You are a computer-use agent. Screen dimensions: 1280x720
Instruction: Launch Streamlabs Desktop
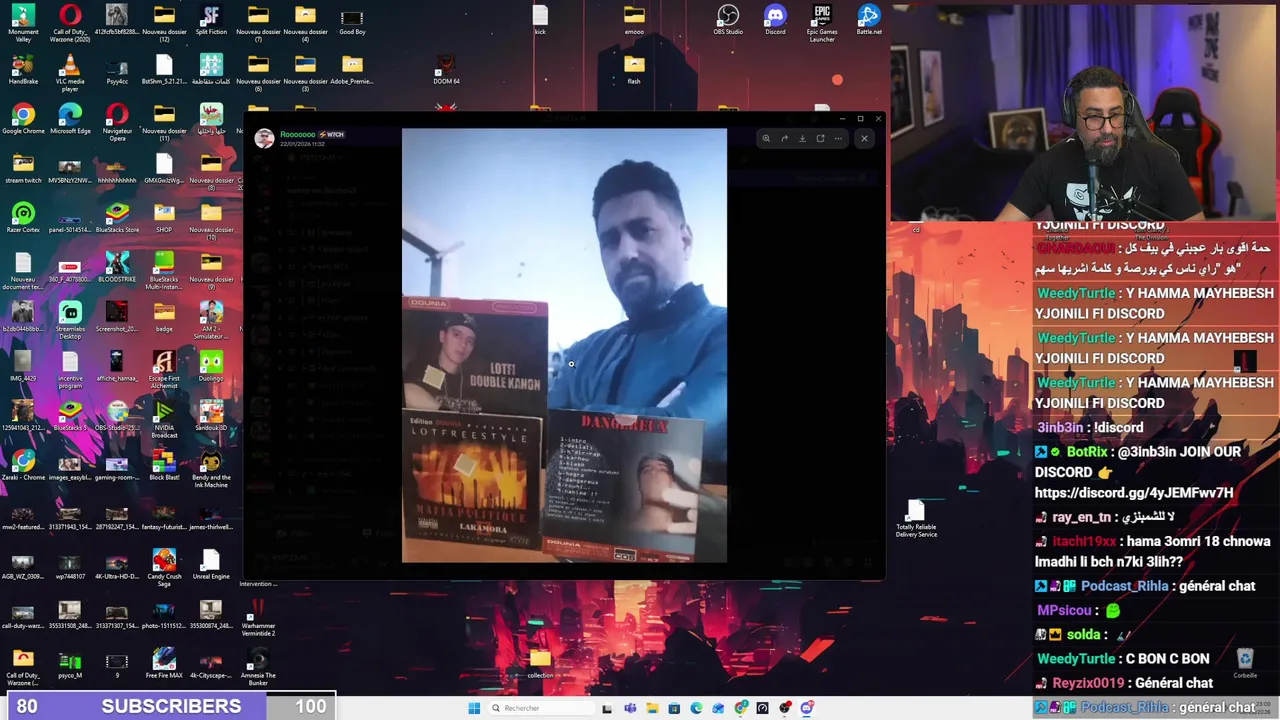coord(70,320)
